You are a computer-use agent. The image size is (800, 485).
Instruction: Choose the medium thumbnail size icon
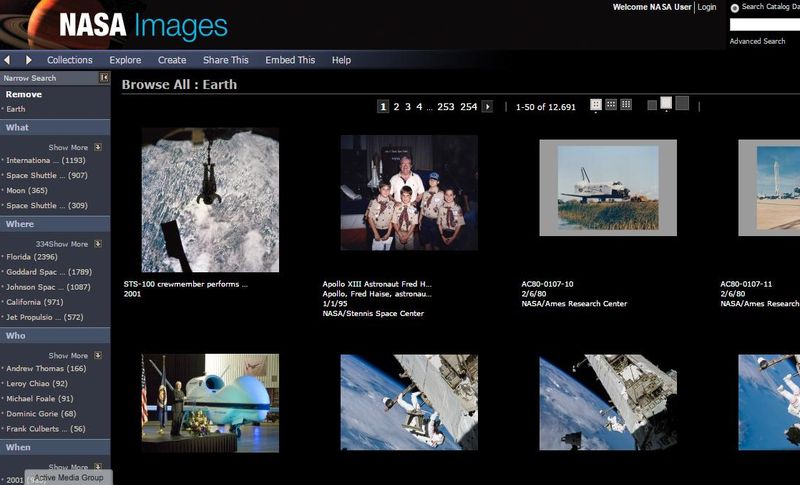point(666,103)
